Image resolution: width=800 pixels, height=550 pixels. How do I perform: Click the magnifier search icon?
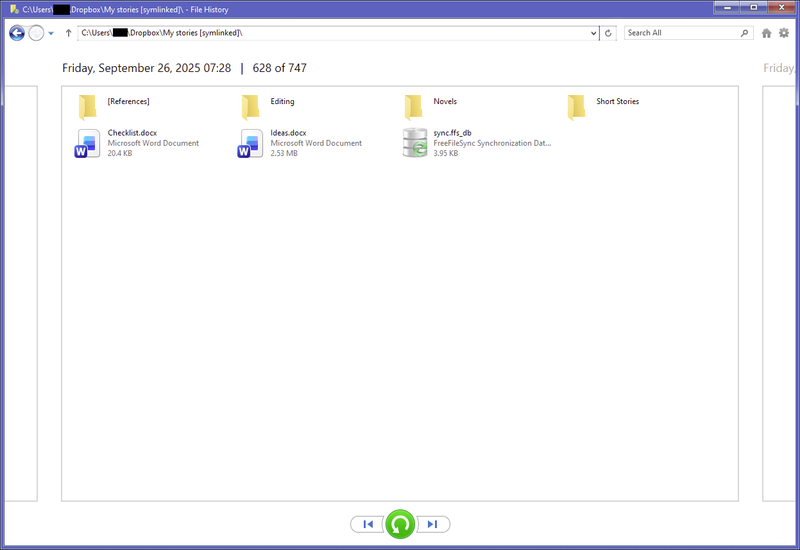(x=745, y=33)
